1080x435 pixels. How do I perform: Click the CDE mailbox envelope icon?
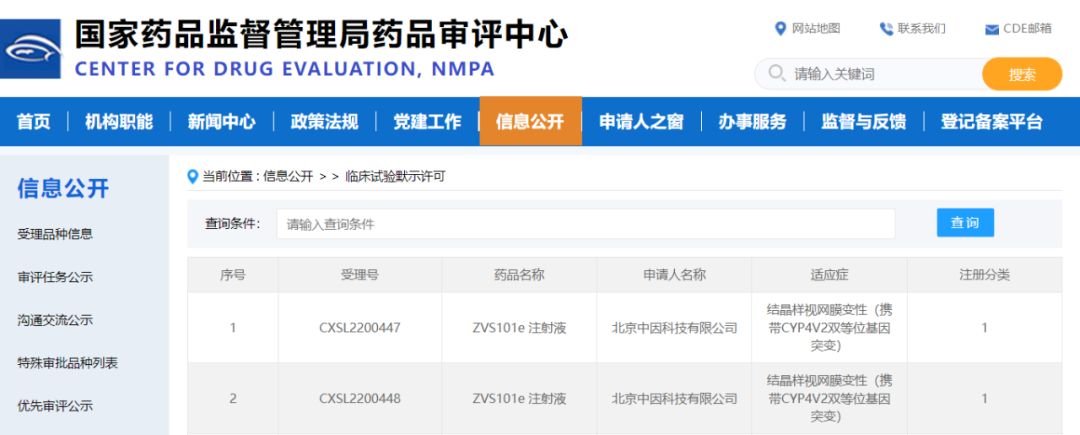coord(991,29)
